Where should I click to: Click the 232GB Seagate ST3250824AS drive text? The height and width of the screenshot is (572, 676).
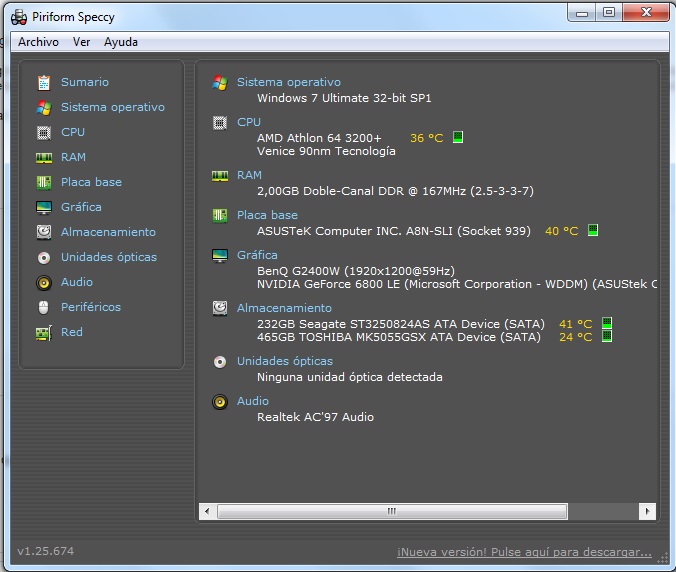401,324
